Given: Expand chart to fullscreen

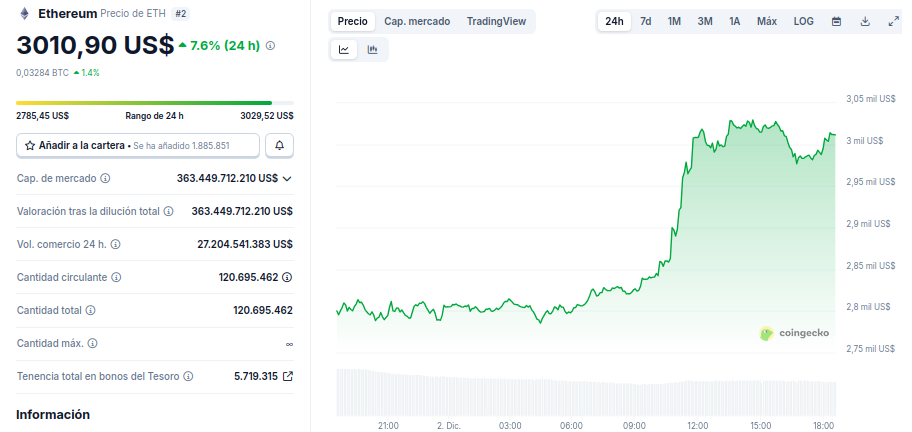Looking at the screenshot, I should click(x=893, y=21).
